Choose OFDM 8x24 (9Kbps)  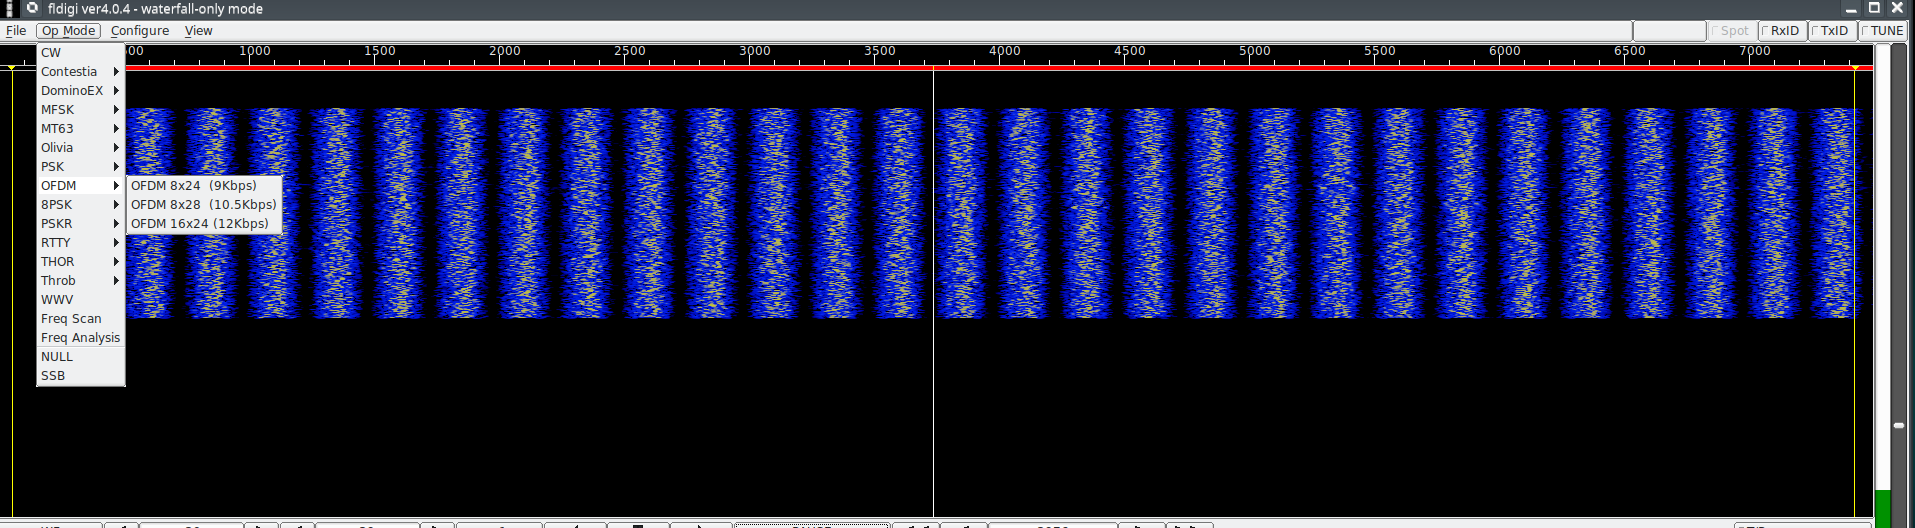tap(204, 186)
